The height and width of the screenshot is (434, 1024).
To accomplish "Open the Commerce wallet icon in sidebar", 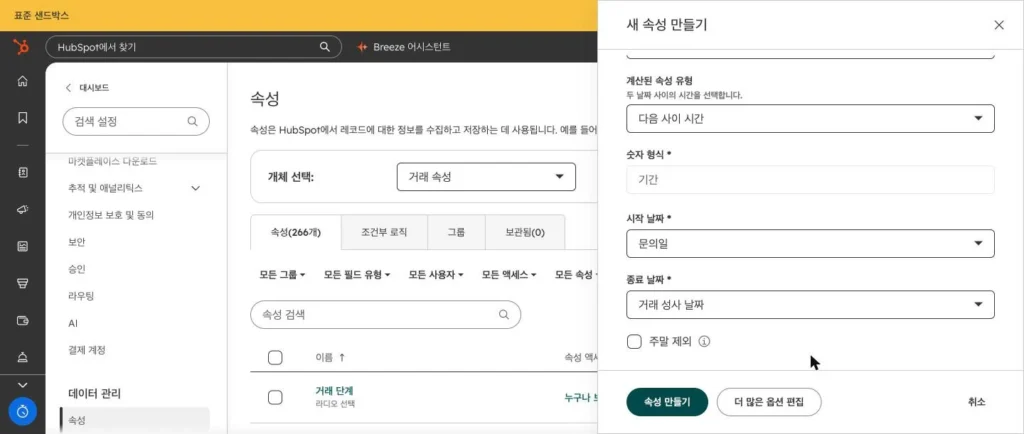I will (x=22, y=321).
